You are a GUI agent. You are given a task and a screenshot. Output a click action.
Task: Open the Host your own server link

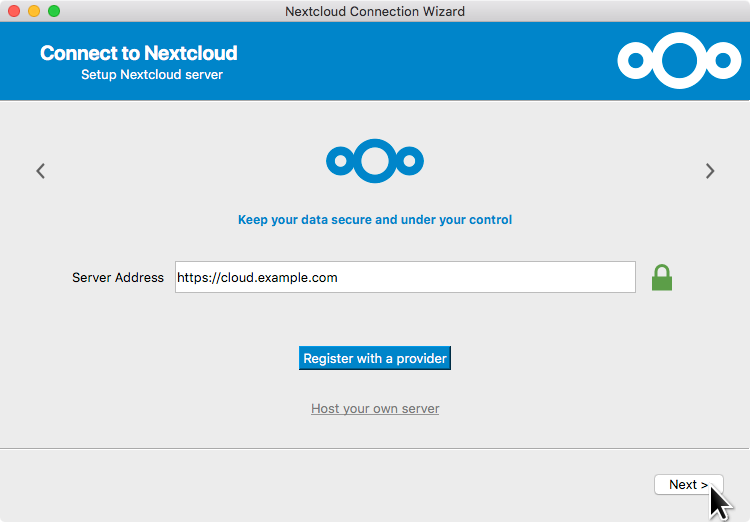pyautogui.click(x=375, y=409)
